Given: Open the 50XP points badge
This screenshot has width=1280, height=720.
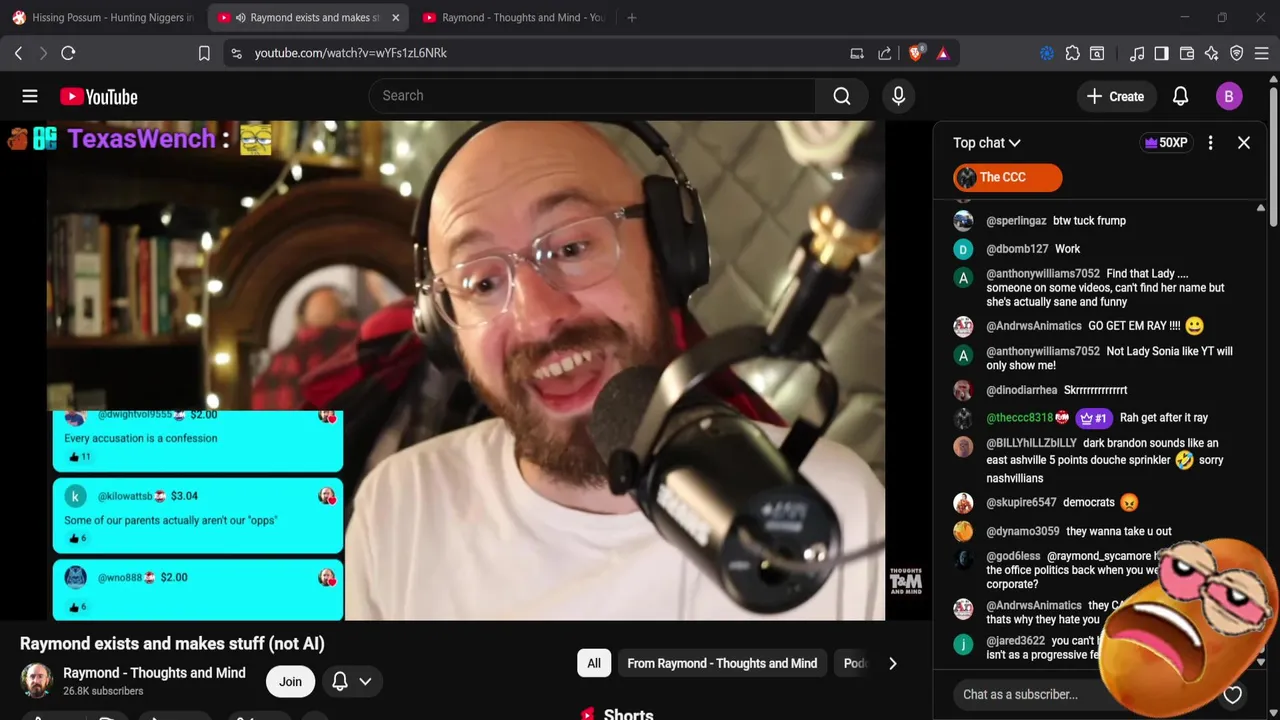Looking at the screenshot, I should pyautogui.click(x=1165, y=143).
